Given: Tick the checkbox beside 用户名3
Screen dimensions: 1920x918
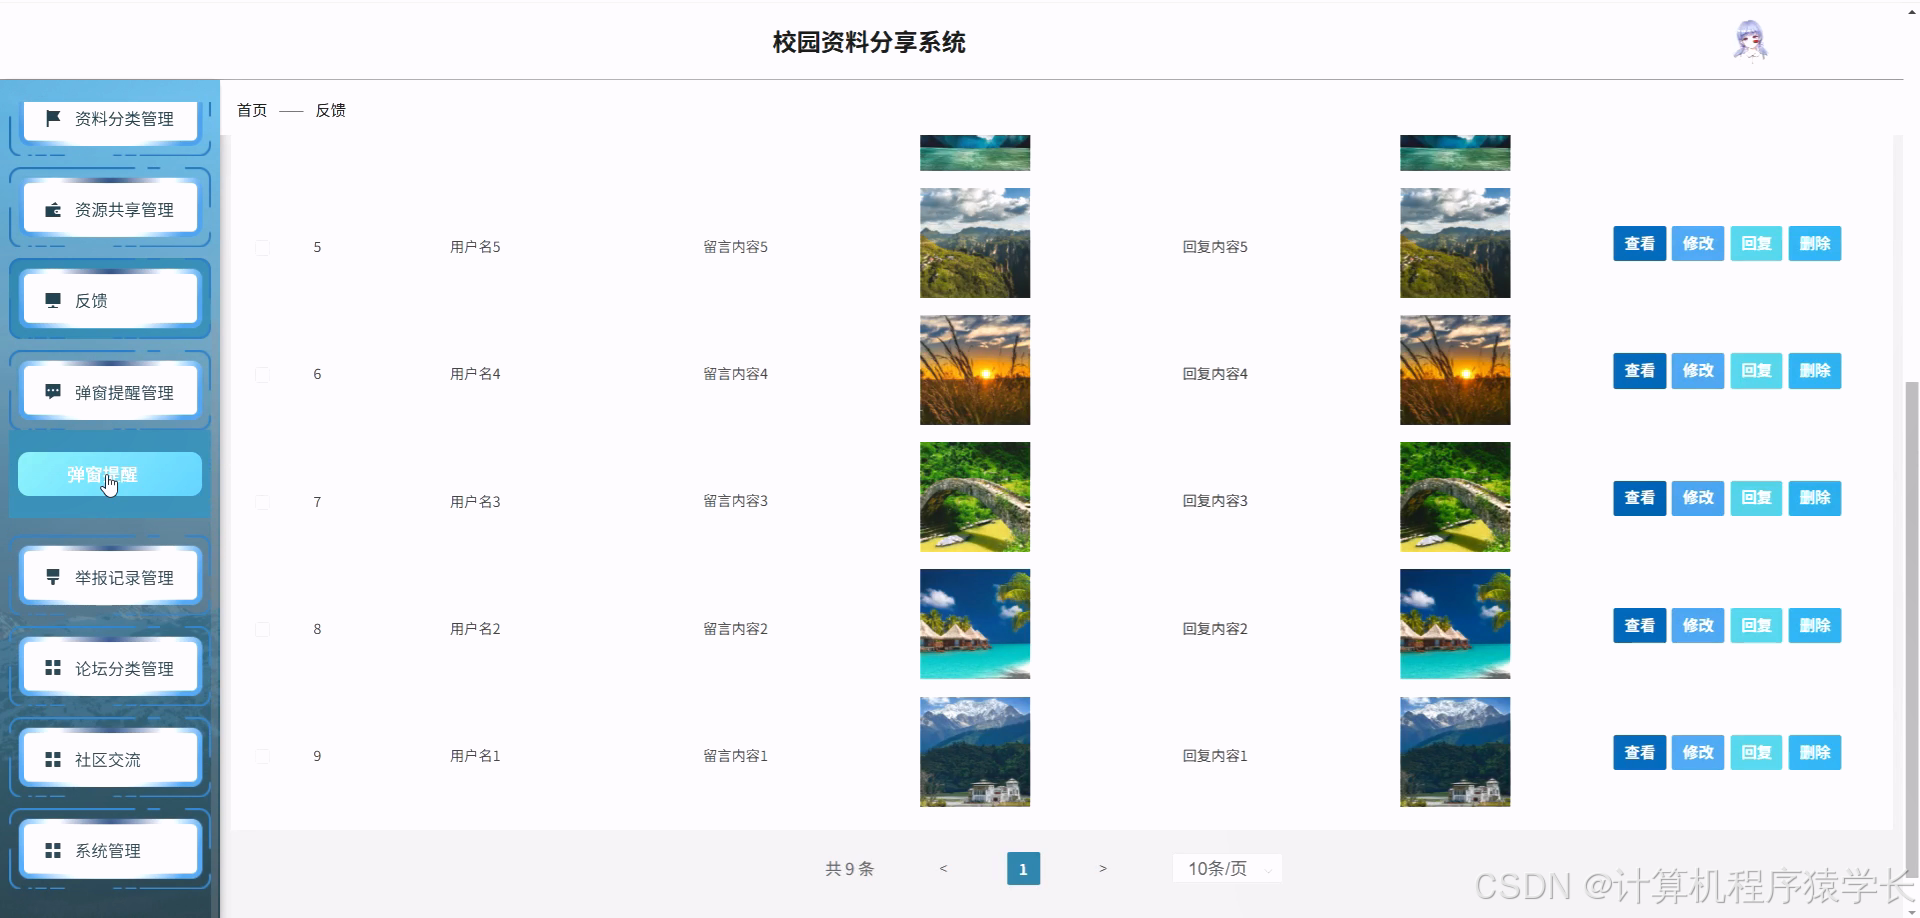Looking at the screenshot, I should [x=263, y=502].
